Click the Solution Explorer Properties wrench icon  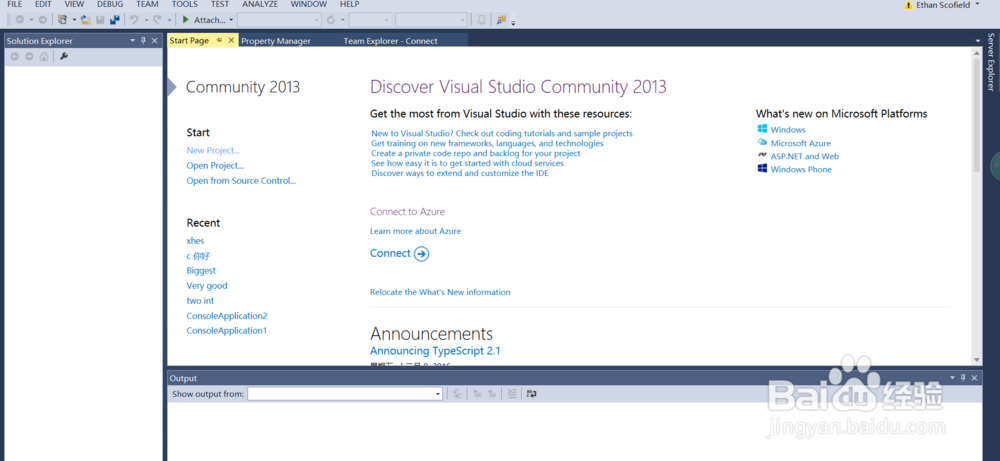click(x=64, y=56)
